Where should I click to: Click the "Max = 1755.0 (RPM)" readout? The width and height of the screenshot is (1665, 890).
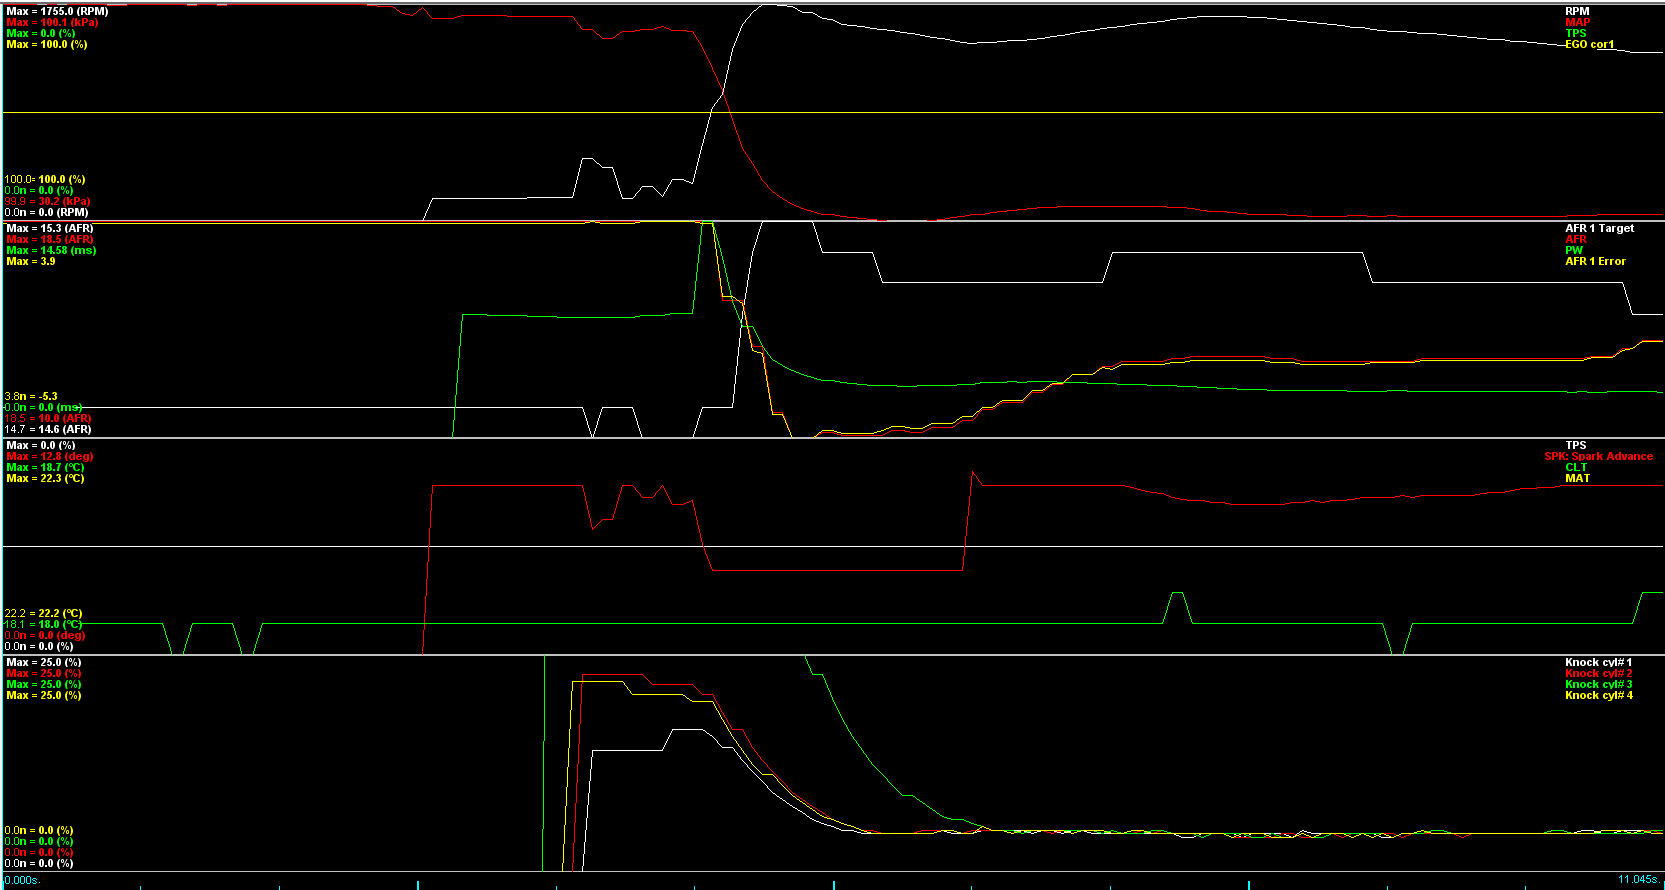coord(57,12)
